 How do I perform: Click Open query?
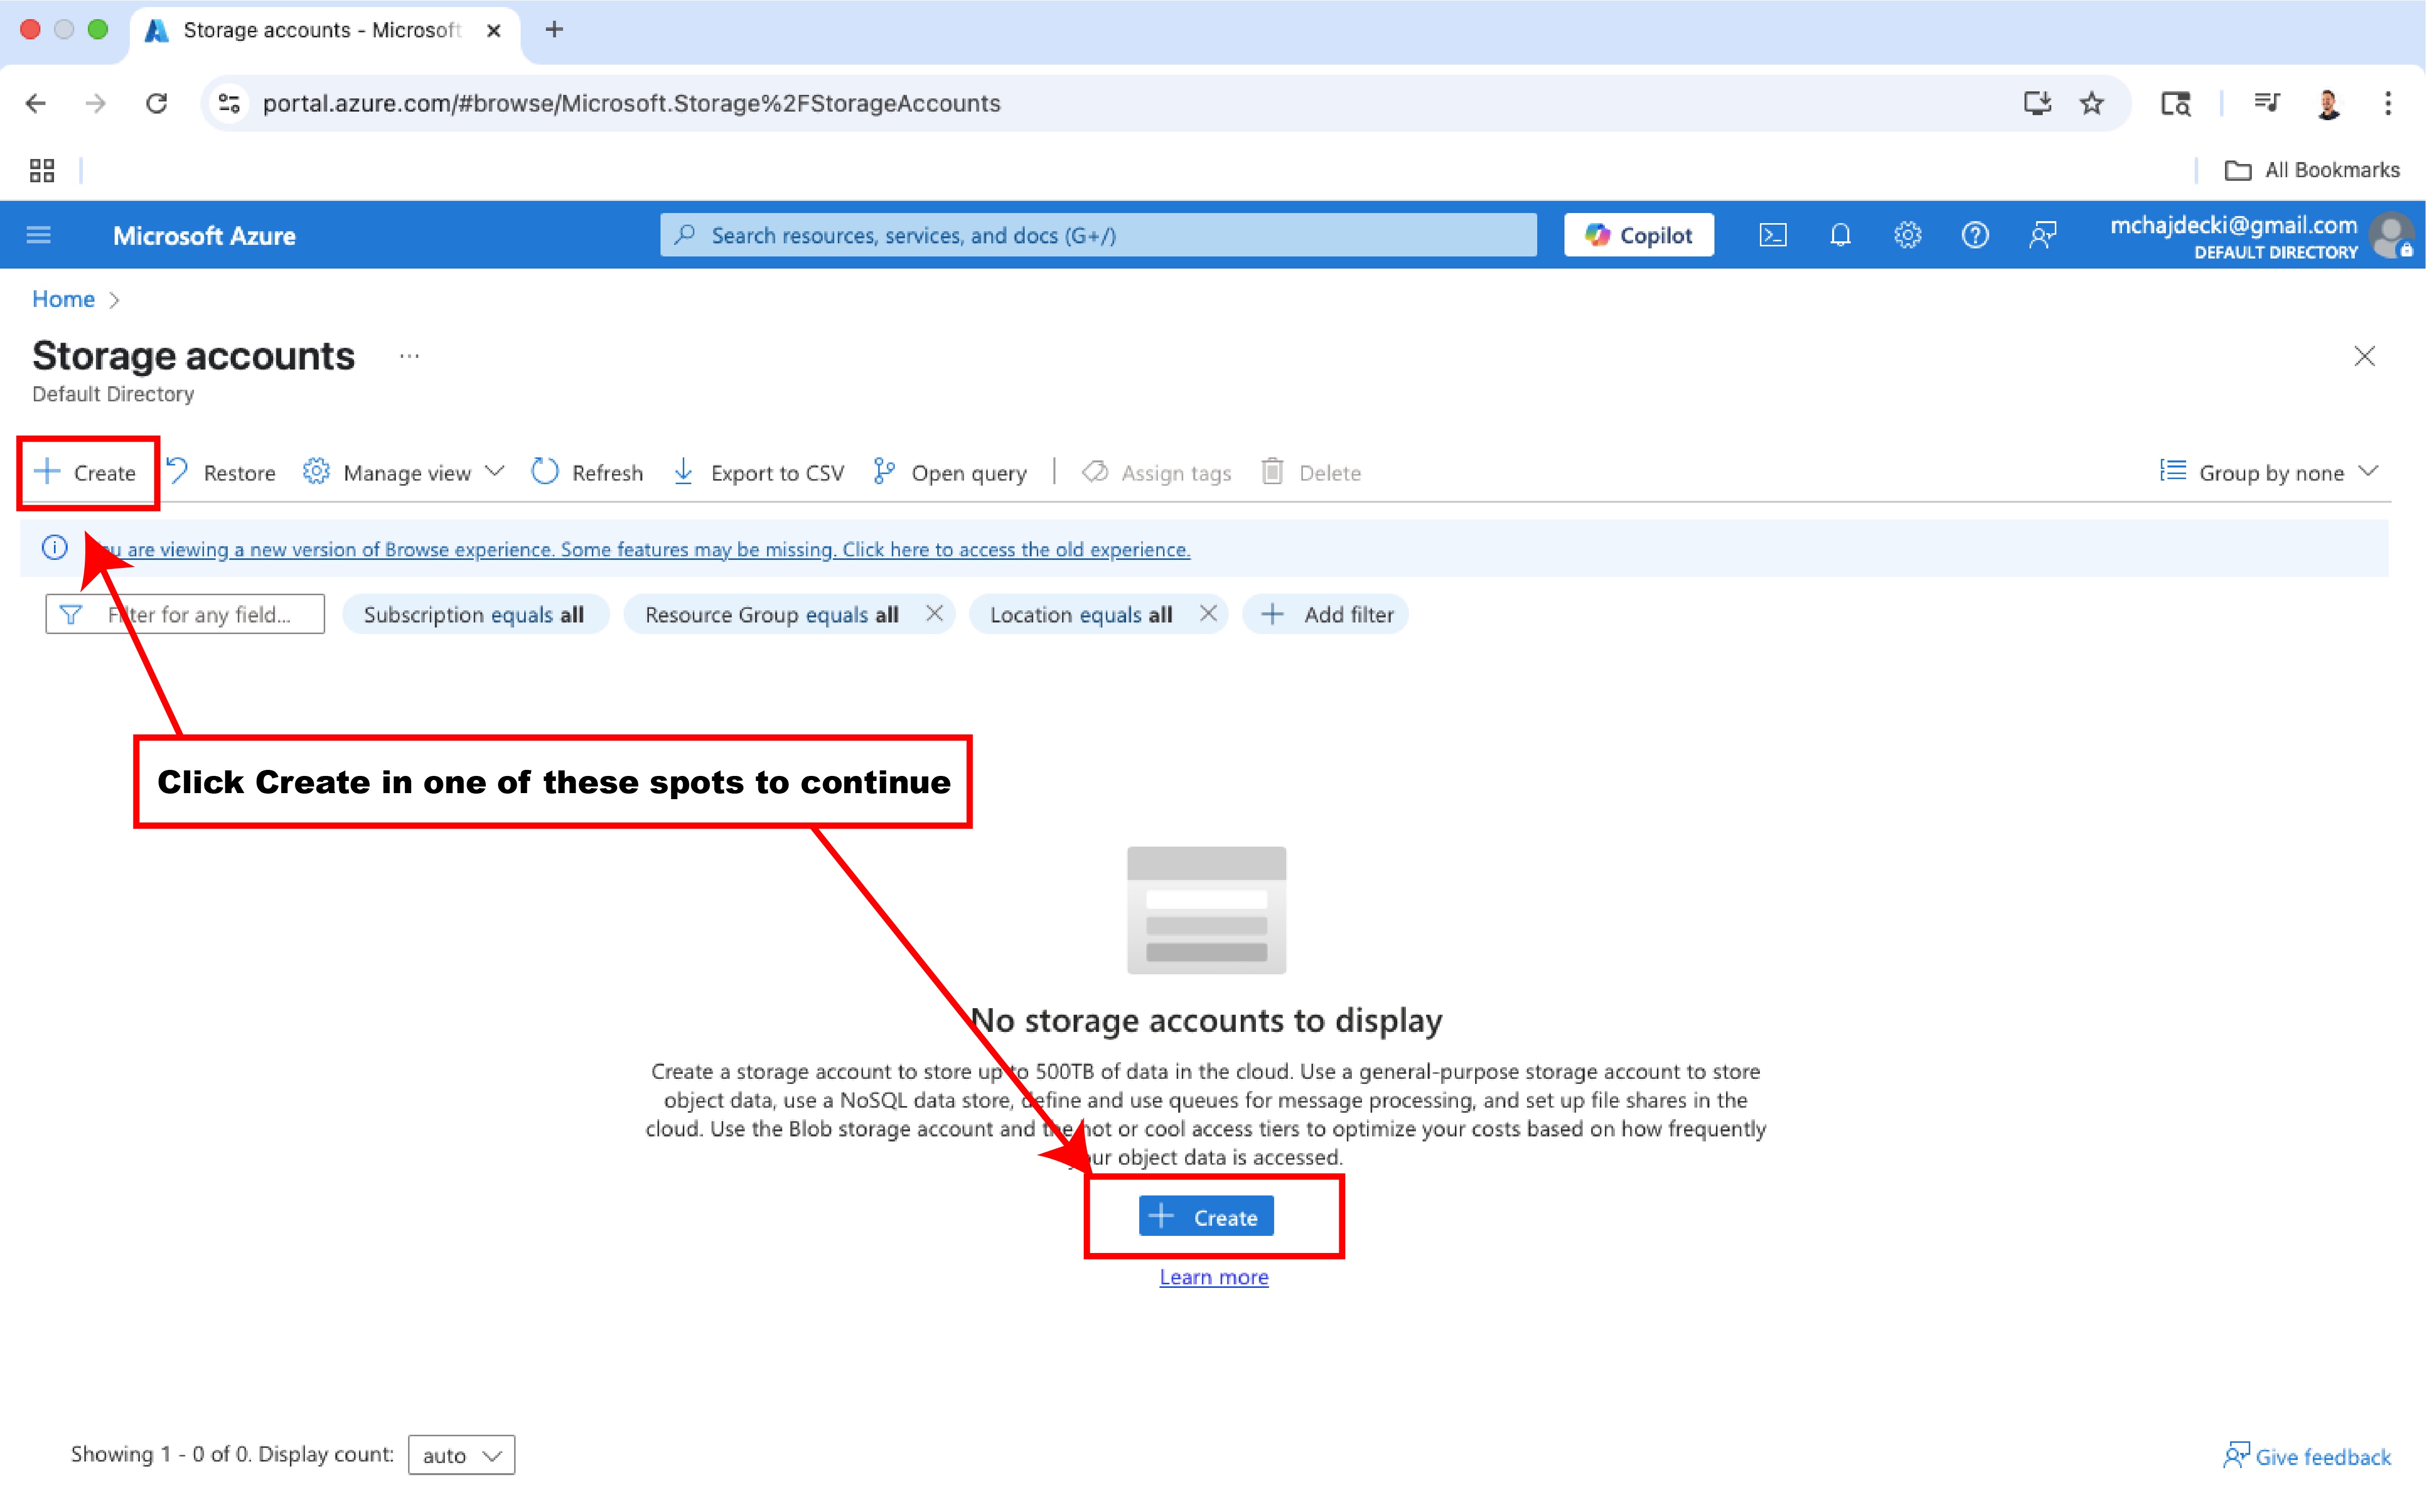pyautogui.click(x=950, y=472)
